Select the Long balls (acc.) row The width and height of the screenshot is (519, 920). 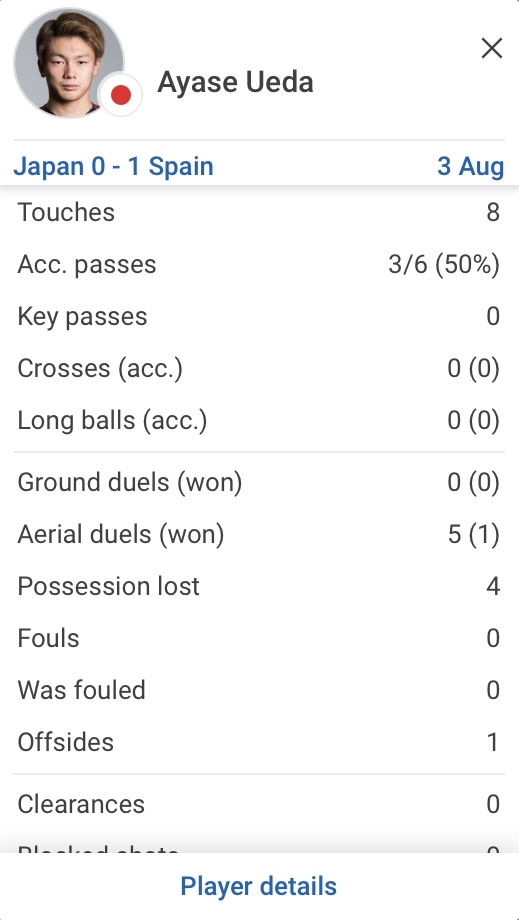(x=259, y=421)
